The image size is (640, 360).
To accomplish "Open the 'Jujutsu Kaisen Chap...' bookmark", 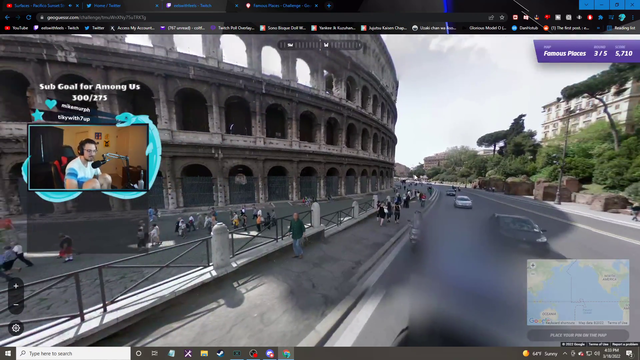I will point(384,28).
